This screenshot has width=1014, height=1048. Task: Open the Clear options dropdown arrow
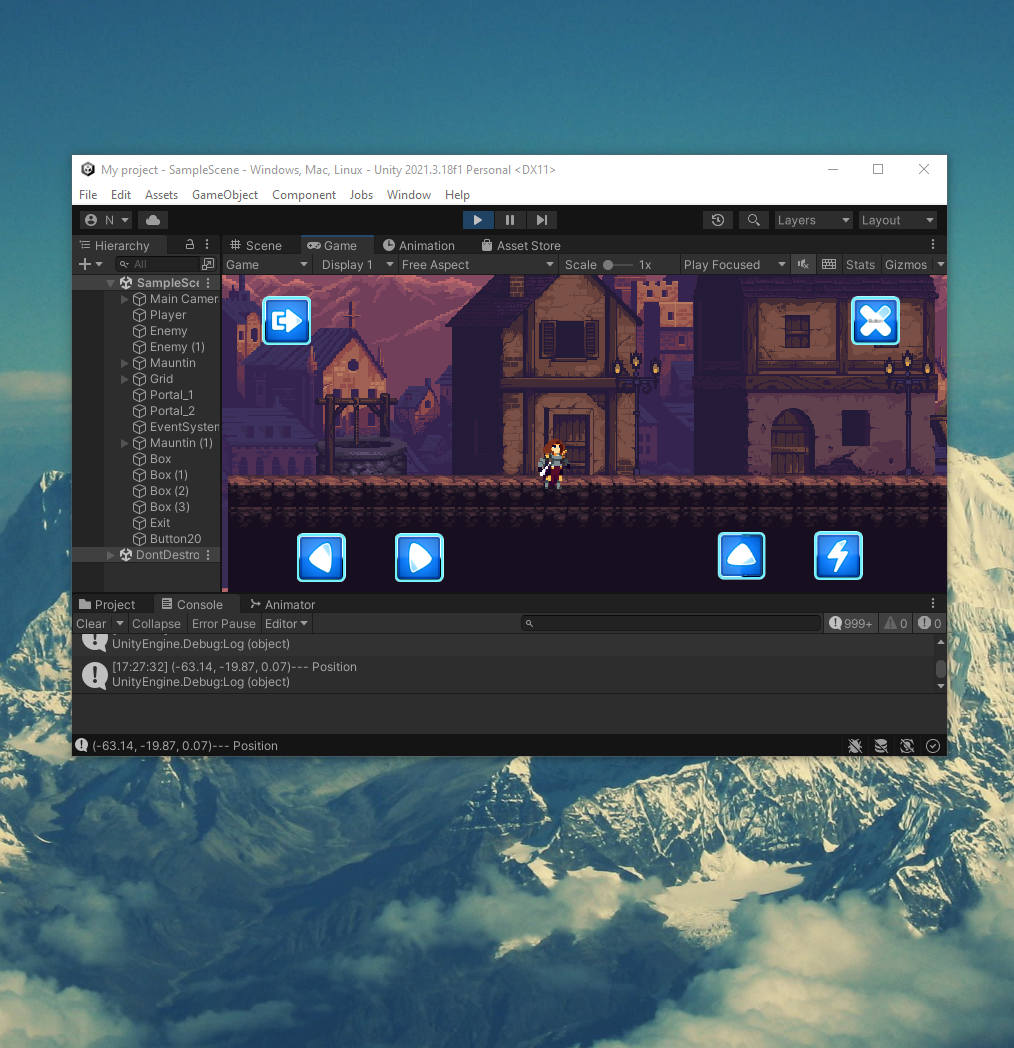point(120,624)
